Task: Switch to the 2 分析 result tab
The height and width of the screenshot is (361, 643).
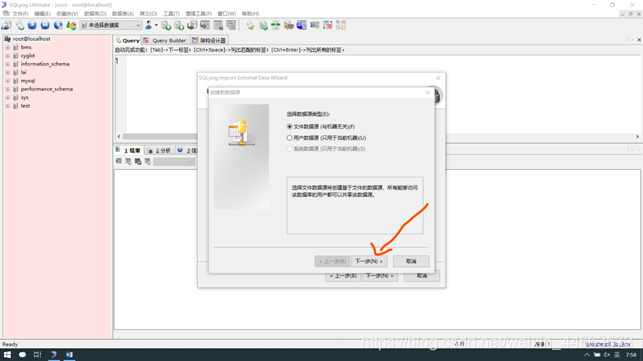Action: (160, 151)
